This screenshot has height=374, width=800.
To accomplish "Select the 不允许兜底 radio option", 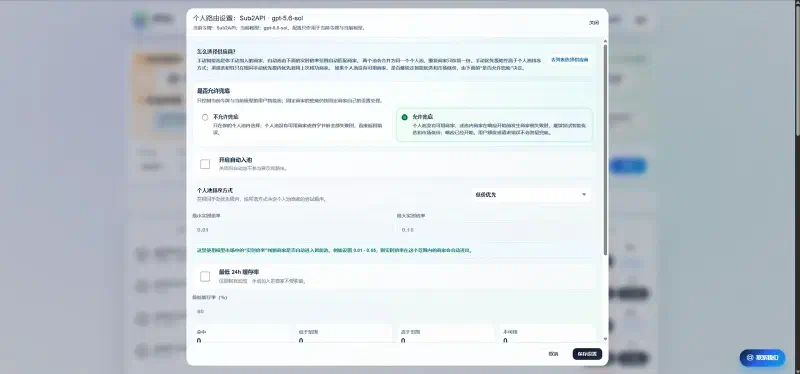I will point(205,117).
